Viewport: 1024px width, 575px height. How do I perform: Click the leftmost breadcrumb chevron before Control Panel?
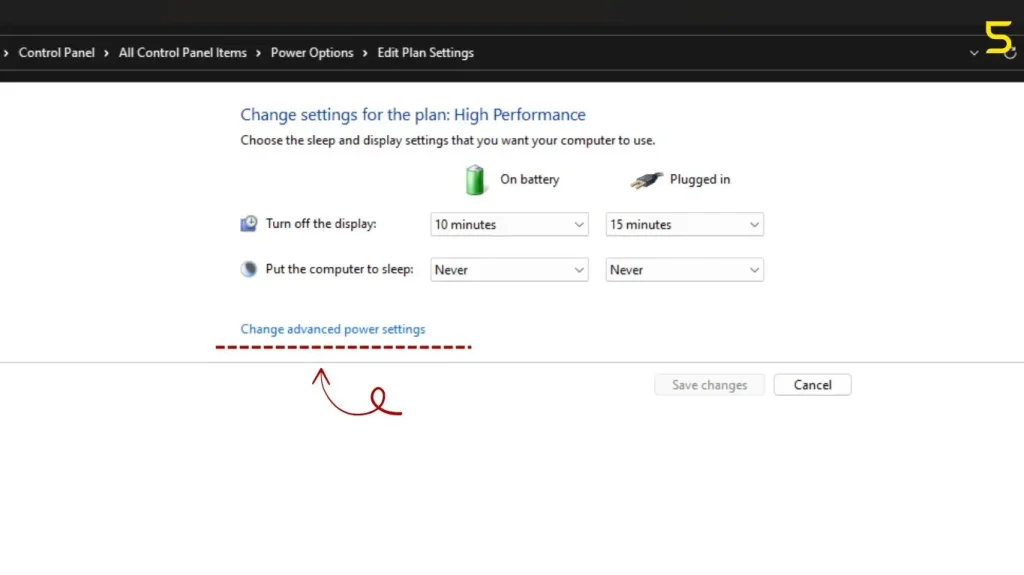pyautogui.click(x=6, y=53)
